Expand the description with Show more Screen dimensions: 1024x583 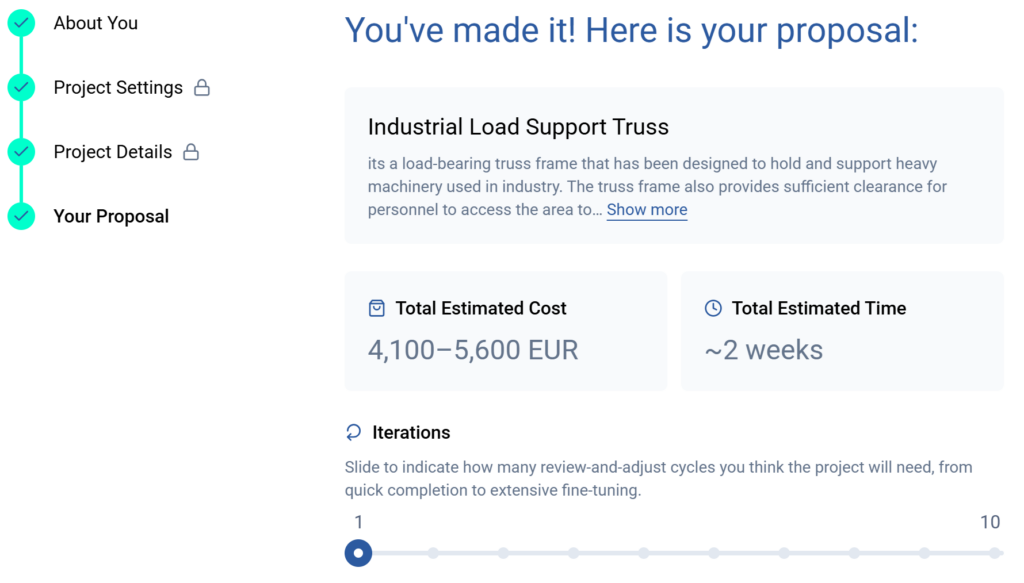pos(647,210)
